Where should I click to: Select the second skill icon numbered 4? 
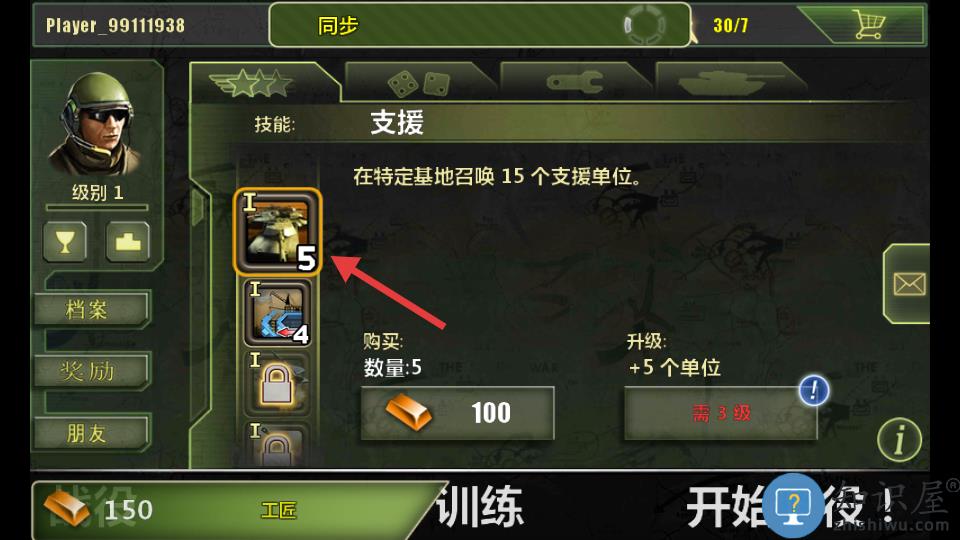[277, 313]
